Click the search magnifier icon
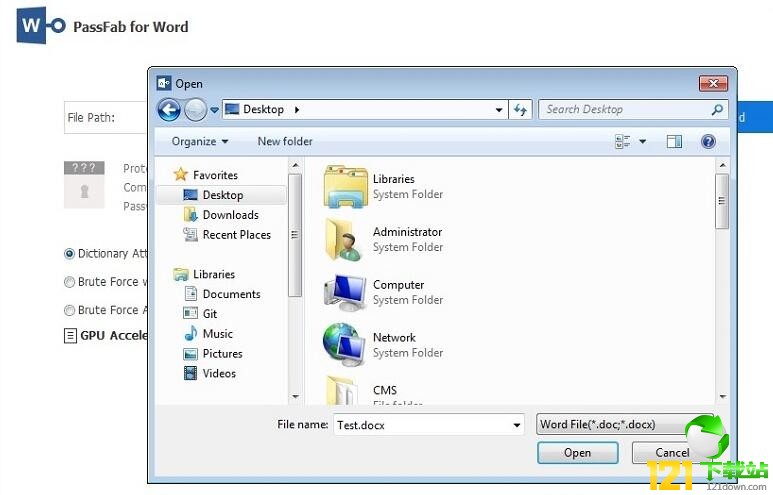The height and width of the screenshot is (495, 773). click(717, 109)
